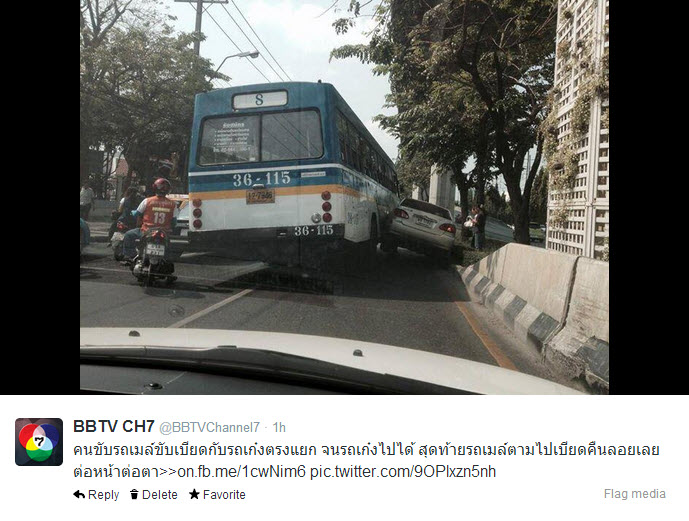This screenshot has width=689, height=521.
Task: Follow the on.fb.me/1cwNim6 link
Action: tap(241, 472)
